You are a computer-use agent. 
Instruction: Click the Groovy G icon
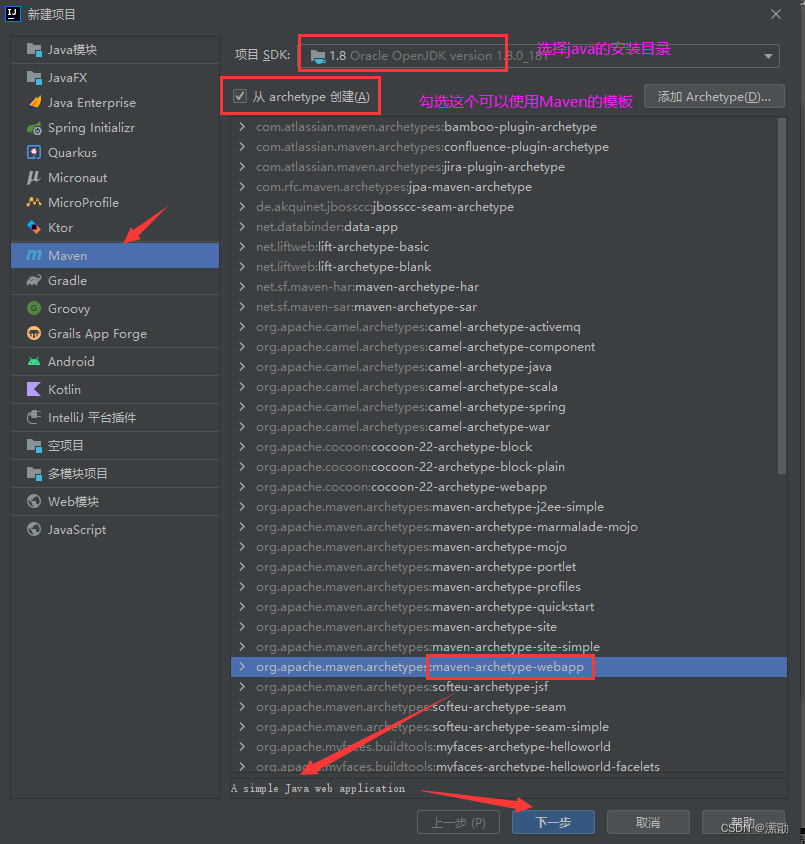tap(34, 308)
